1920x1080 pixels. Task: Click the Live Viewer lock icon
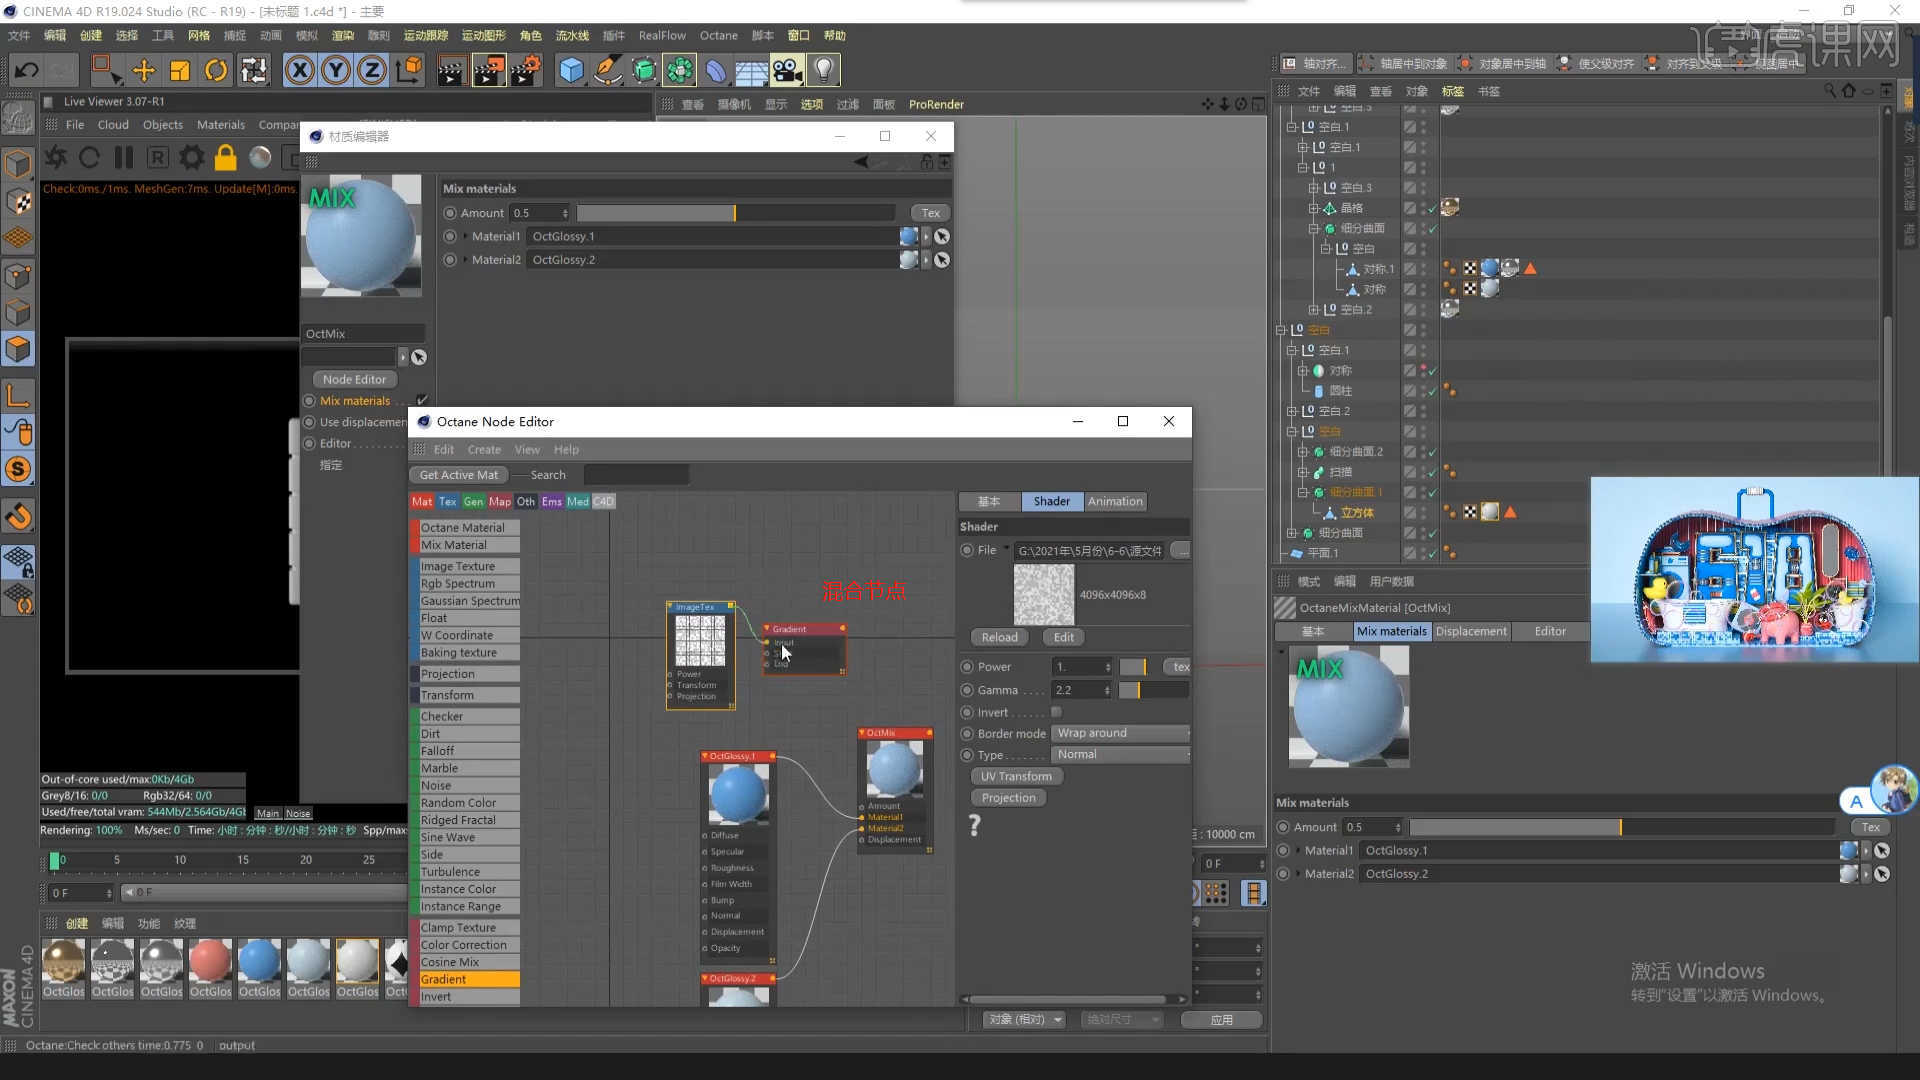226,158
